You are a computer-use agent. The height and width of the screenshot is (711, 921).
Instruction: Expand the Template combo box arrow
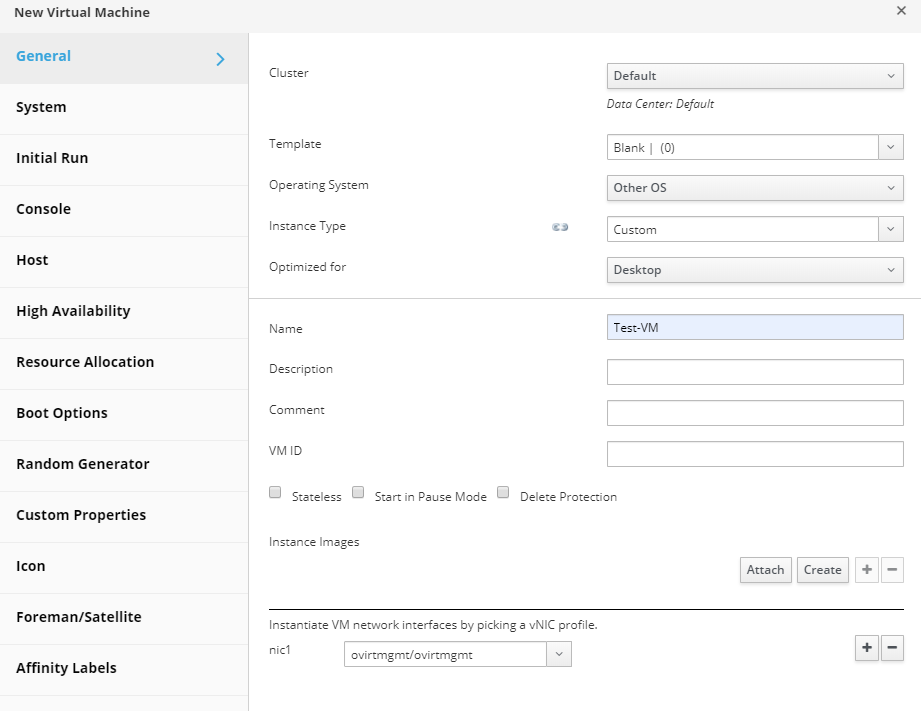click(x=891, y=147)
